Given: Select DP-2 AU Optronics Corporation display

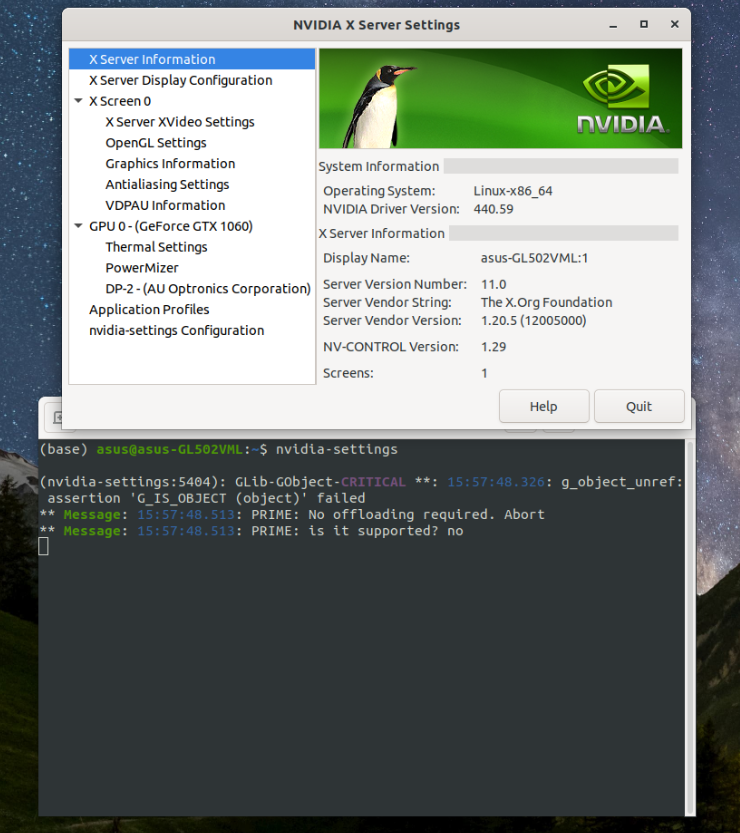Looking at the screenshot, I should 208,288.
